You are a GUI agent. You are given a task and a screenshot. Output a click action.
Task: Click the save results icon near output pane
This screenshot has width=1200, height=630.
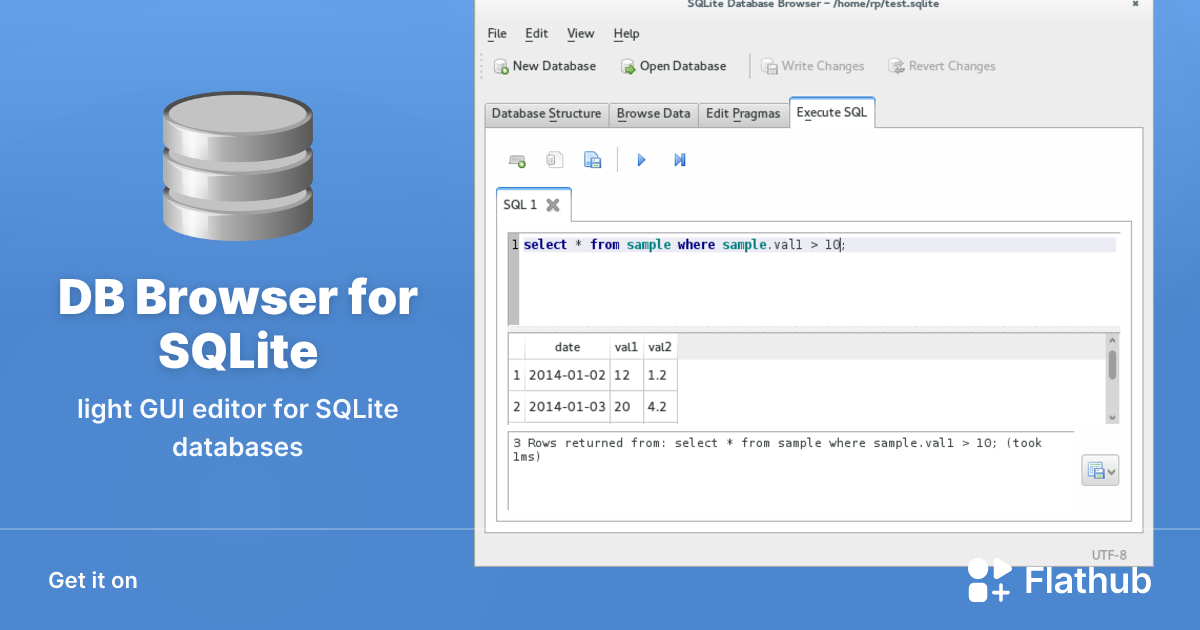click(x=1095, y=470)
